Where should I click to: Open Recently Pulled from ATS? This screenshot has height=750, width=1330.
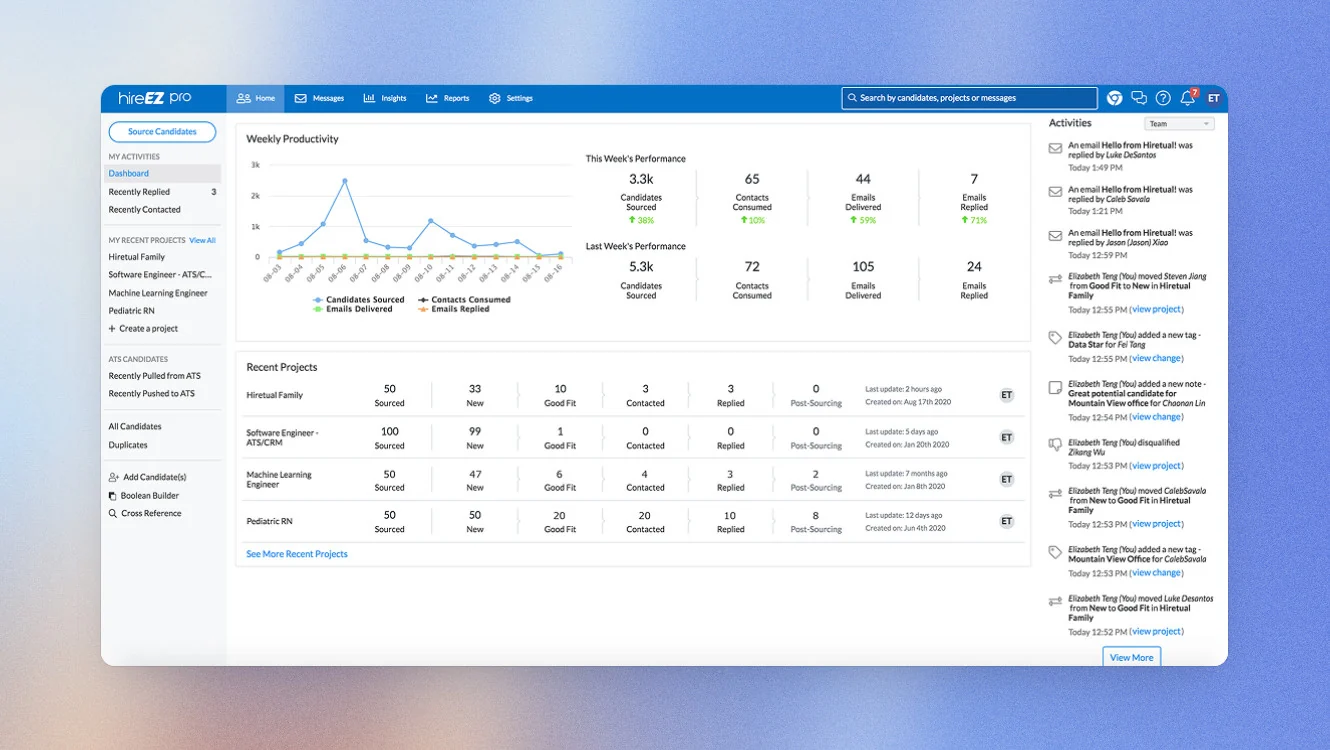click(x=155, y=376)
